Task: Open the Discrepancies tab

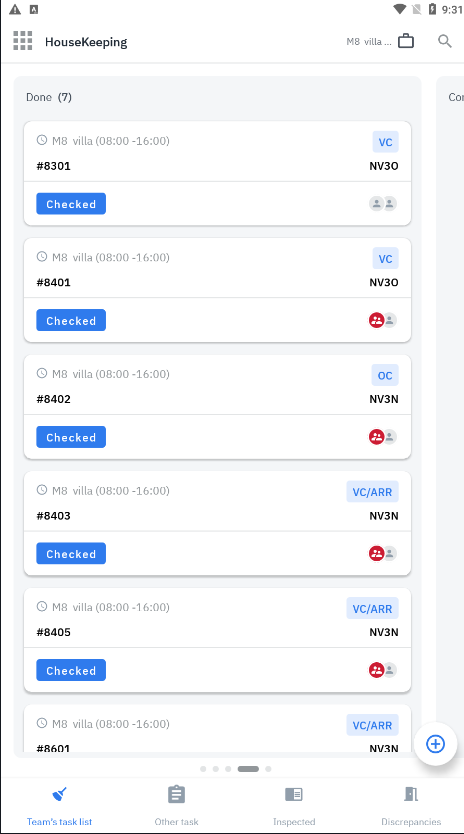Action: click(x=411, y=806)
